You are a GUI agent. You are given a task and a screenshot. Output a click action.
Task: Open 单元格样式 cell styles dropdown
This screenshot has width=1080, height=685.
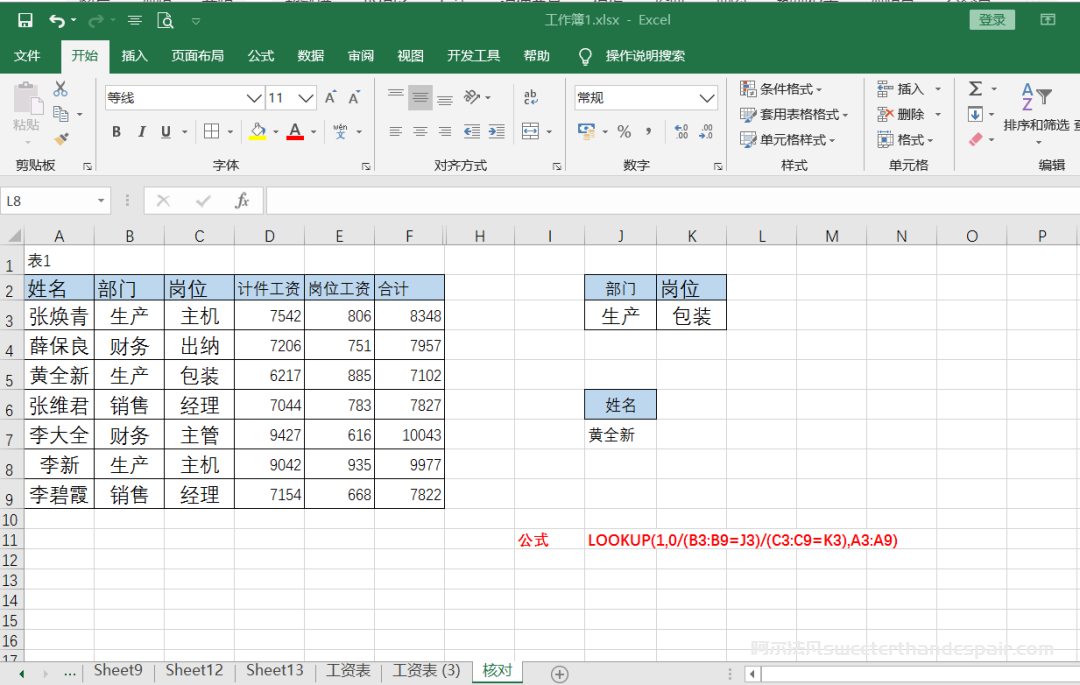(x=788, y=140)
